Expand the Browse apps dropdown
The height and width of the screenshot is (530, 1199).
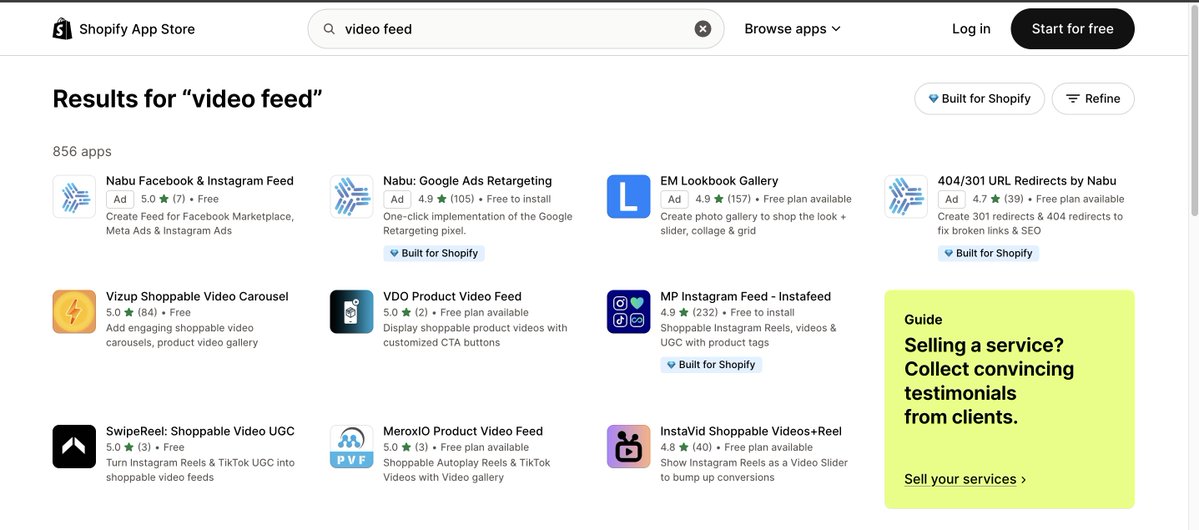click(x=792, y=29)
